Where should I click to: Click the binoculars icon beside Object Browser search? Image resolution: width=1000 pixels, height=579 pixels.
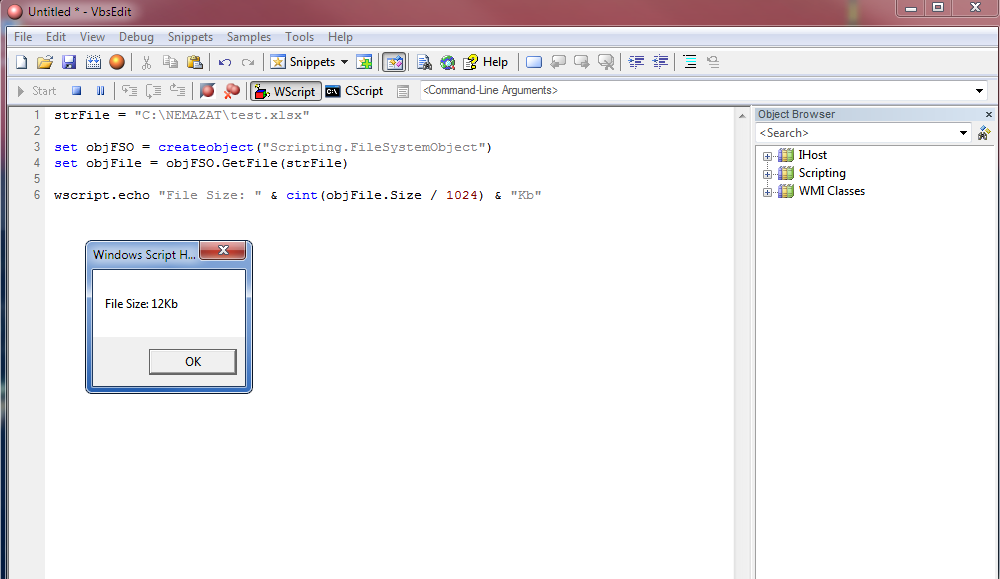[x=984, y=133]
